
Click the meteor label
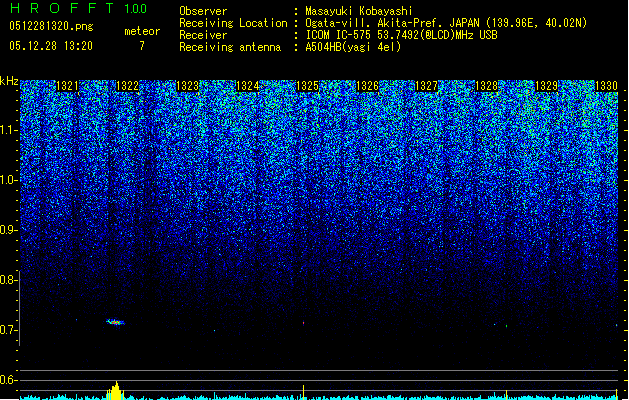coord(142,31)
